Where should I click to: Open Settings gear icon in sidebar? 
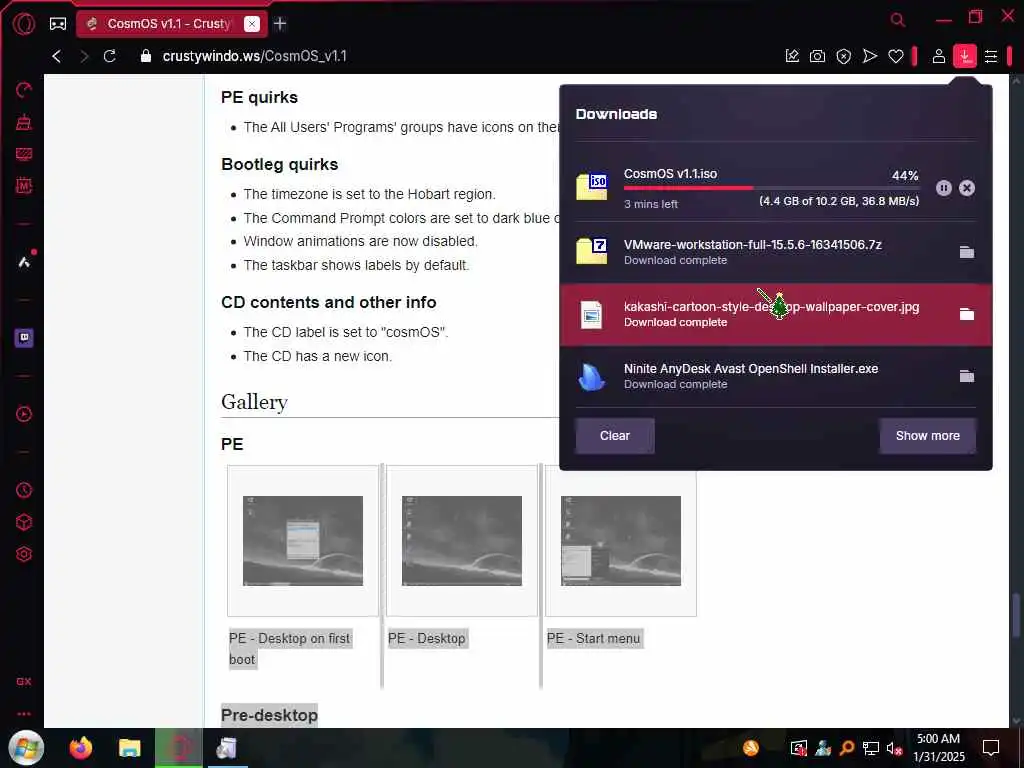point(24,554)
